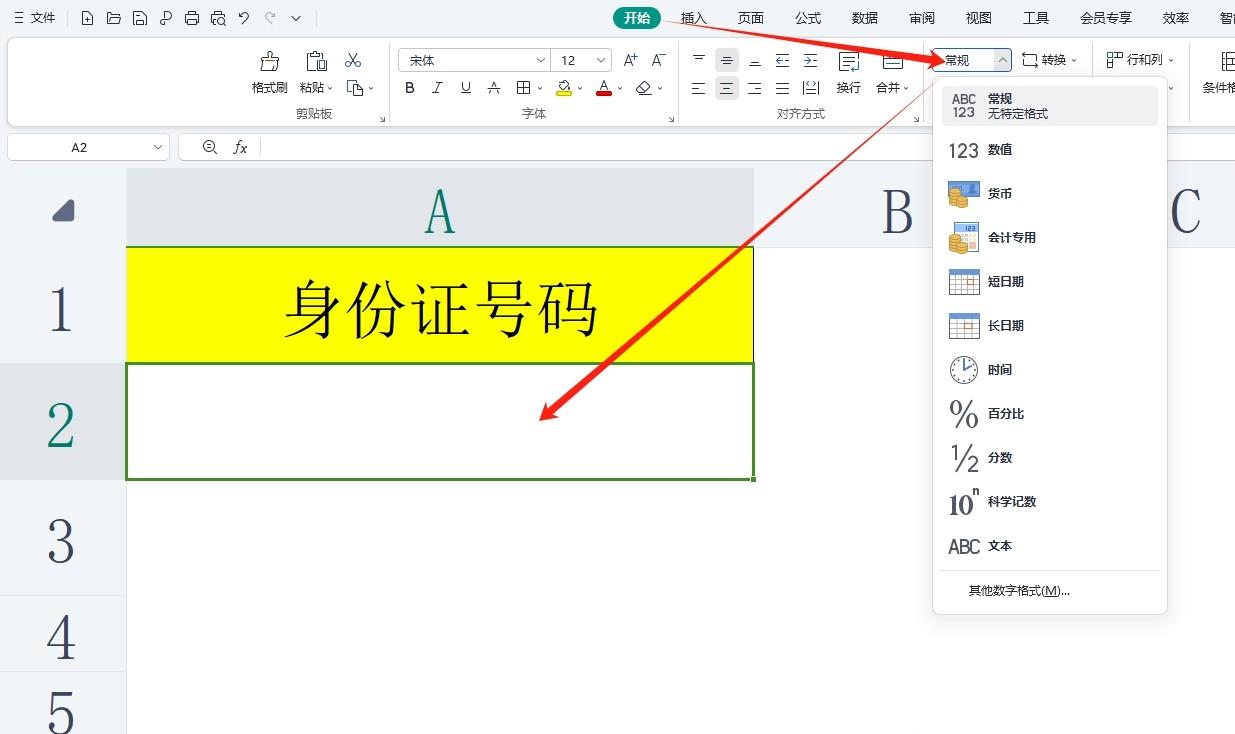Viewport: 1235px width, 734px height.
Task: Copy the selection with the copy icon
Action: (354, 88)
